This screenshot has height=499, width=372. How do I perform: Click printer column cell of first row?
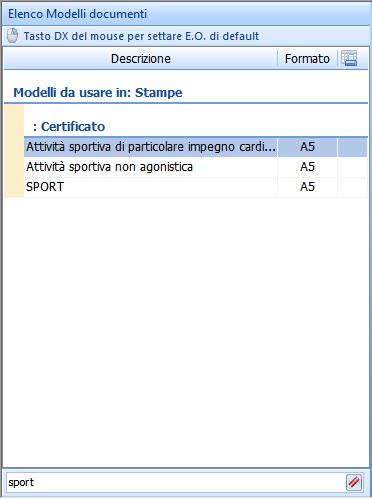[x=353, y=147]
